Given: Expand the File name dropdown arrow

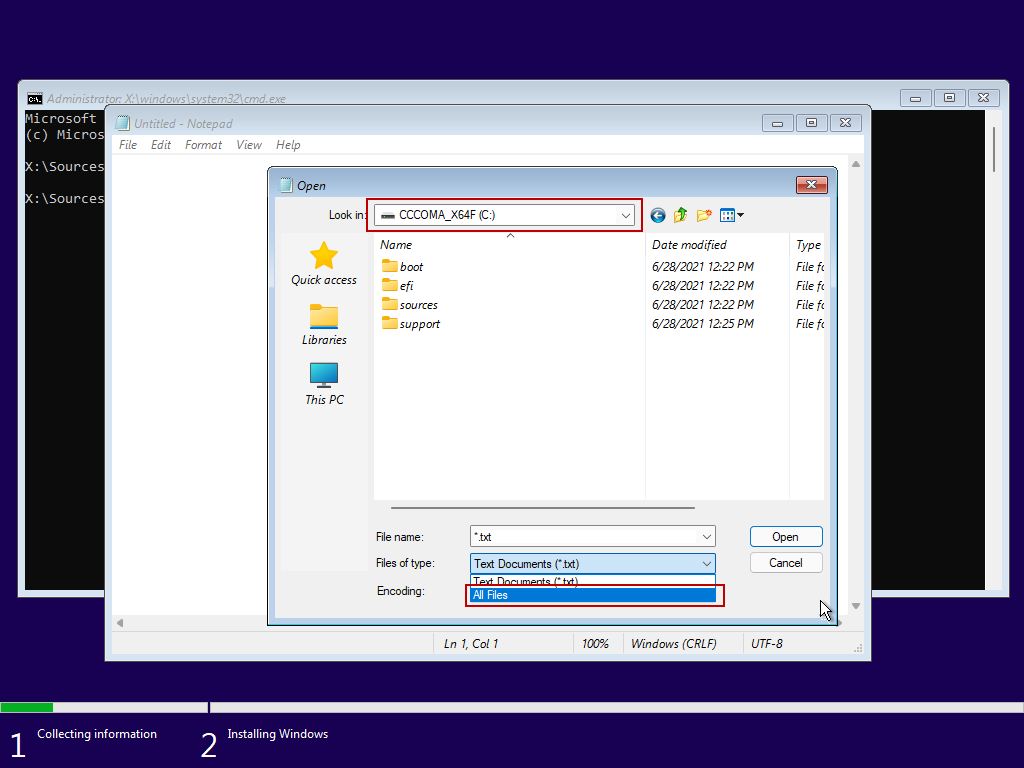Looking at the screenshot, I should pyautogui.click(x=707, y=537).
